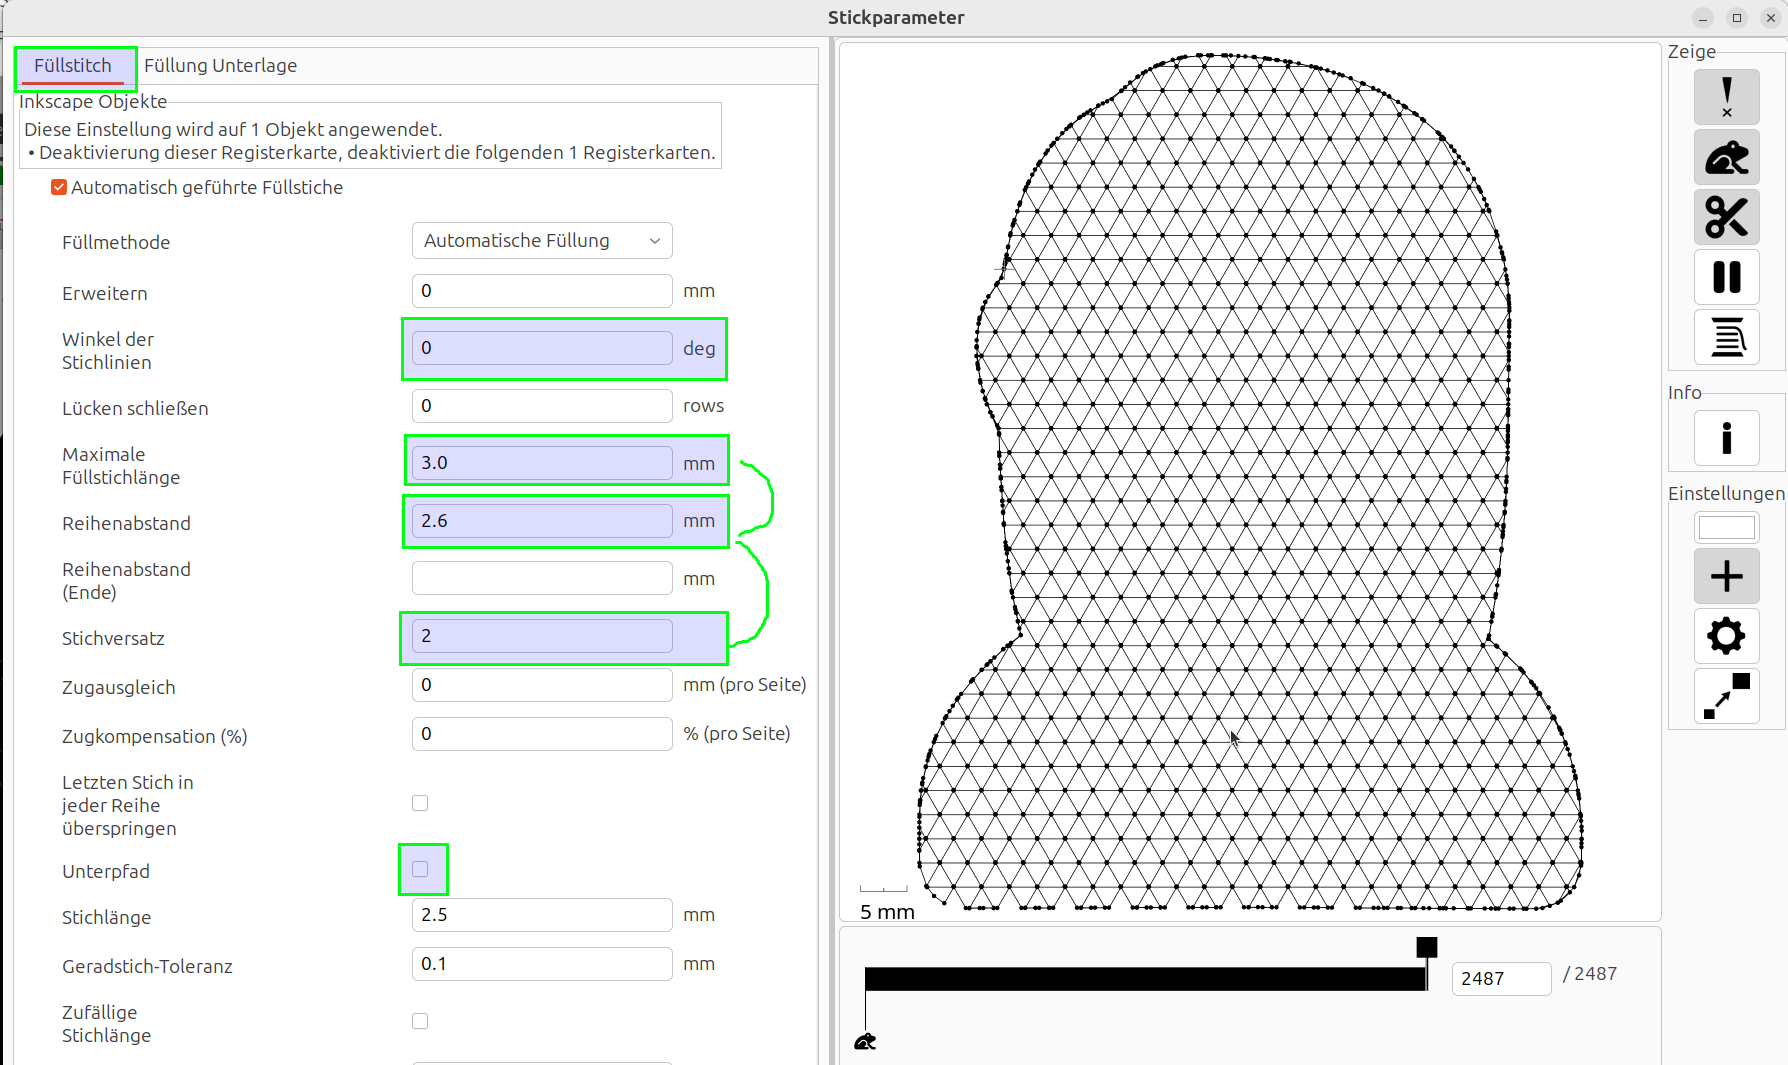1788x1065 pixels.
Task: Click the Stichlänge field with 2.5
Action: click(x=542, y=915)
